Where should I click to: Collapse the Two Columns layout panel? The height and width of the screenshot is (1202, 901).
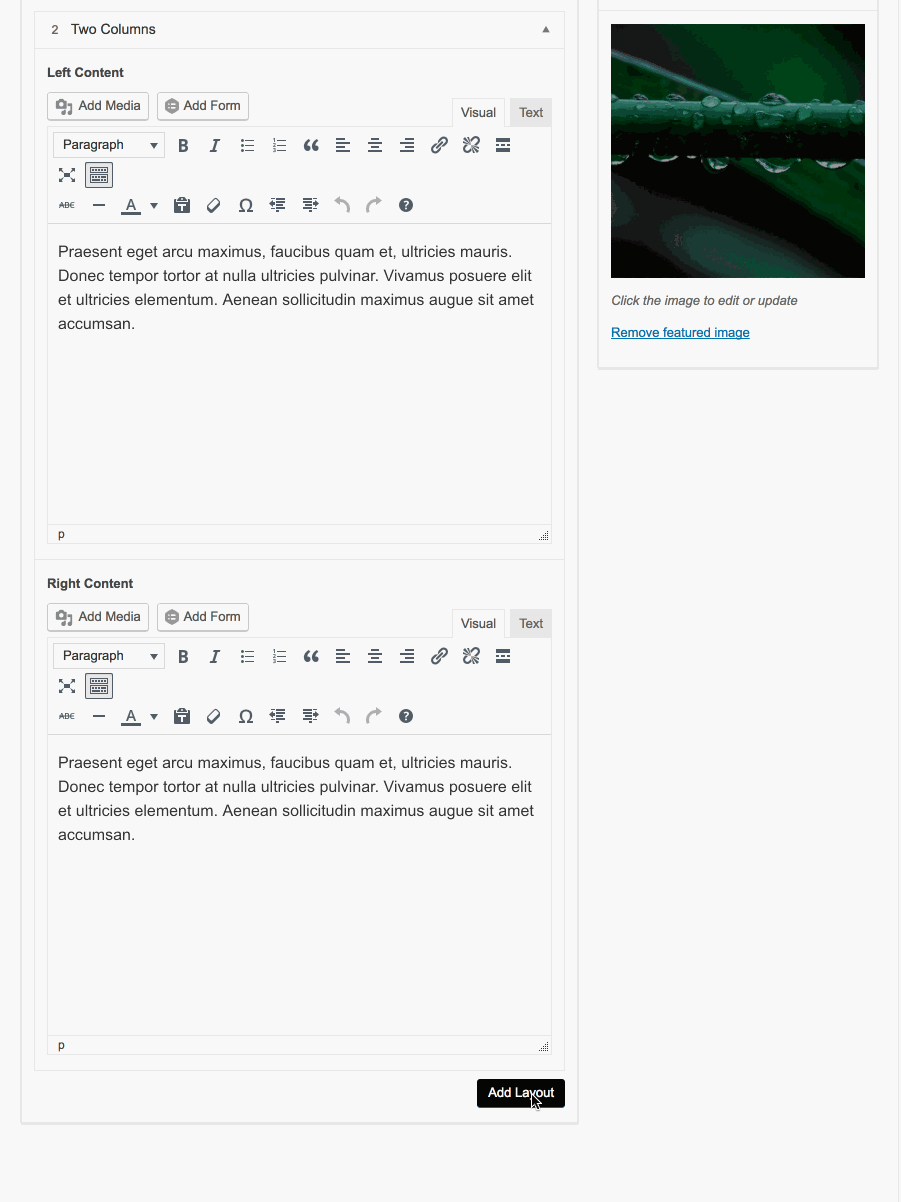(546, 30)
